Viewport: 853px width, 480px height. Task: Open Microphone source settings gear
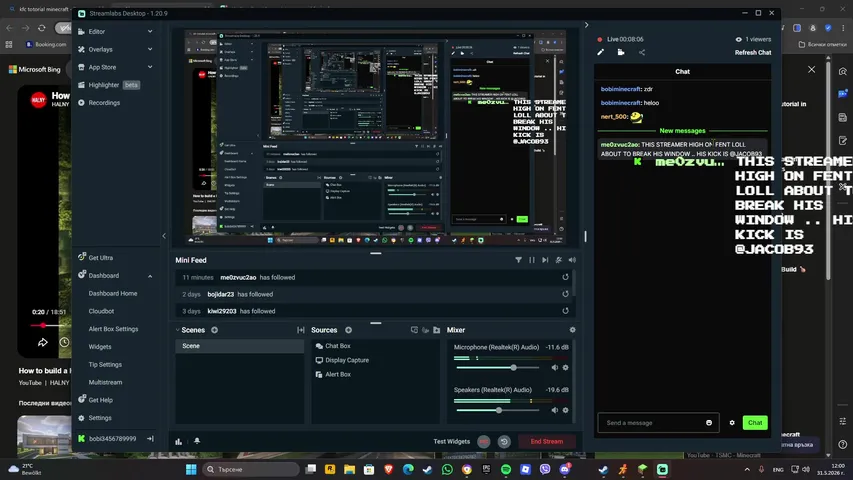[566, 367]
